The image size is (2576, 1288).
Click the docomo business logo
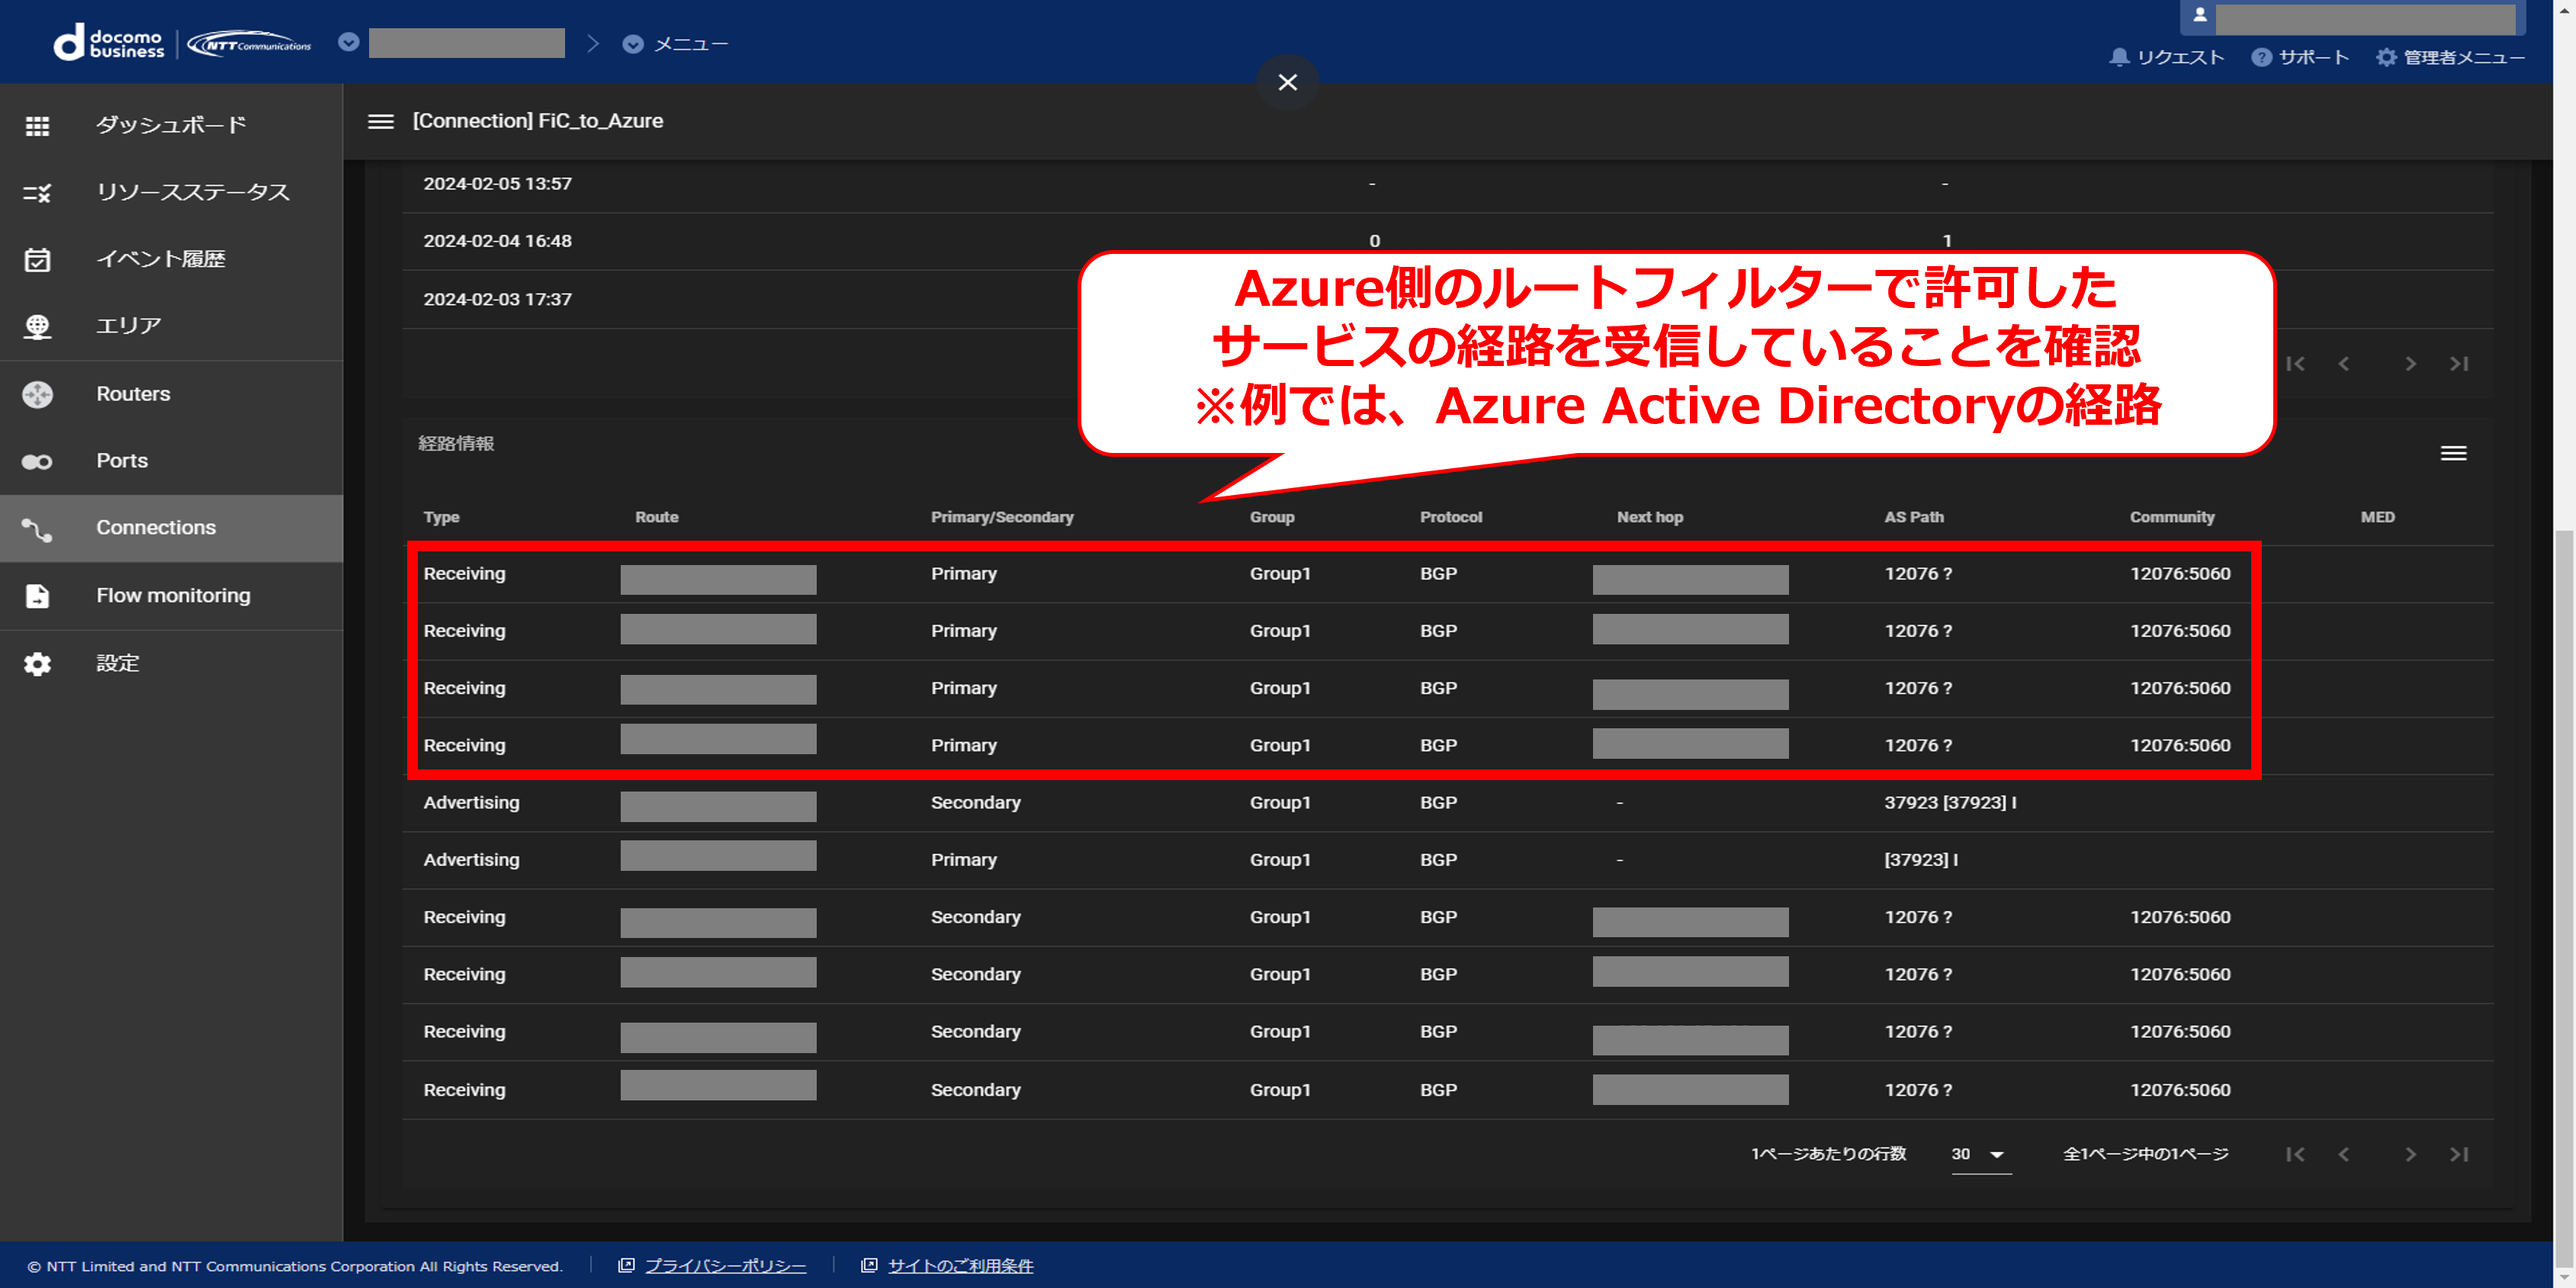click(x=109, y=43)
